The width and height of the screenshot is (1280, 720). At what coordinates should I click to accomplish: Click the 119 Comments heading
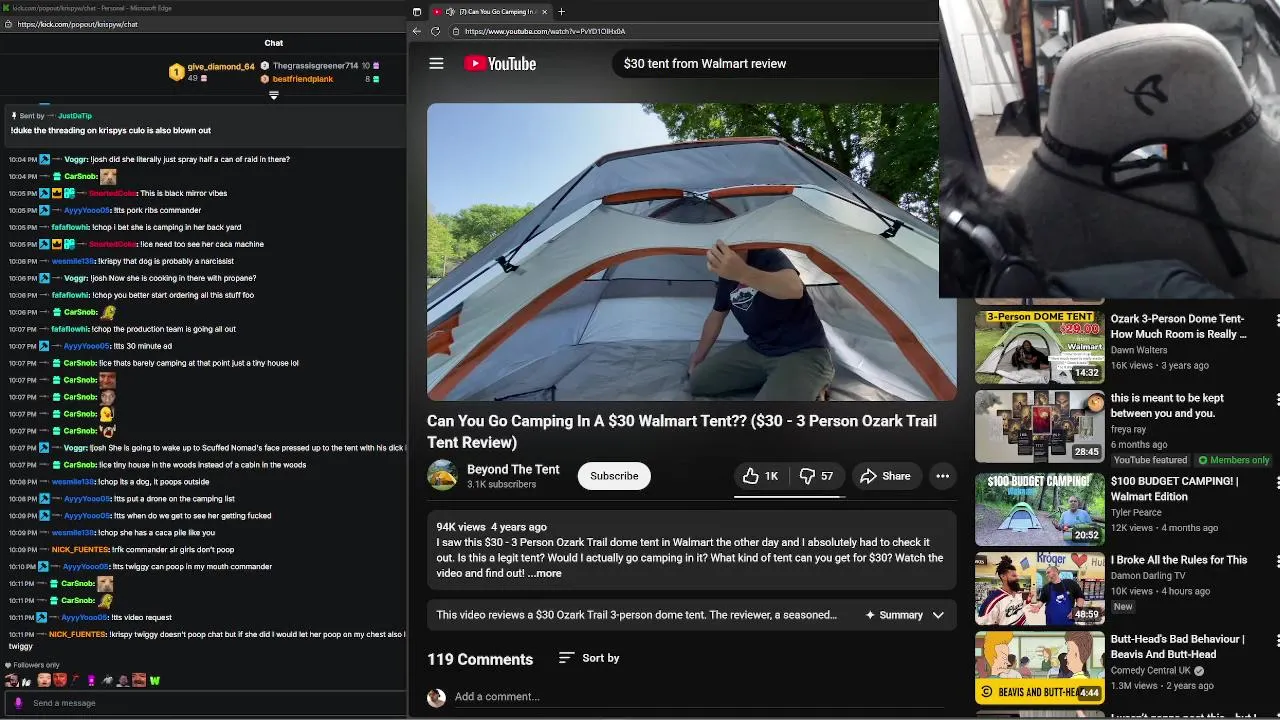point(480,659)
